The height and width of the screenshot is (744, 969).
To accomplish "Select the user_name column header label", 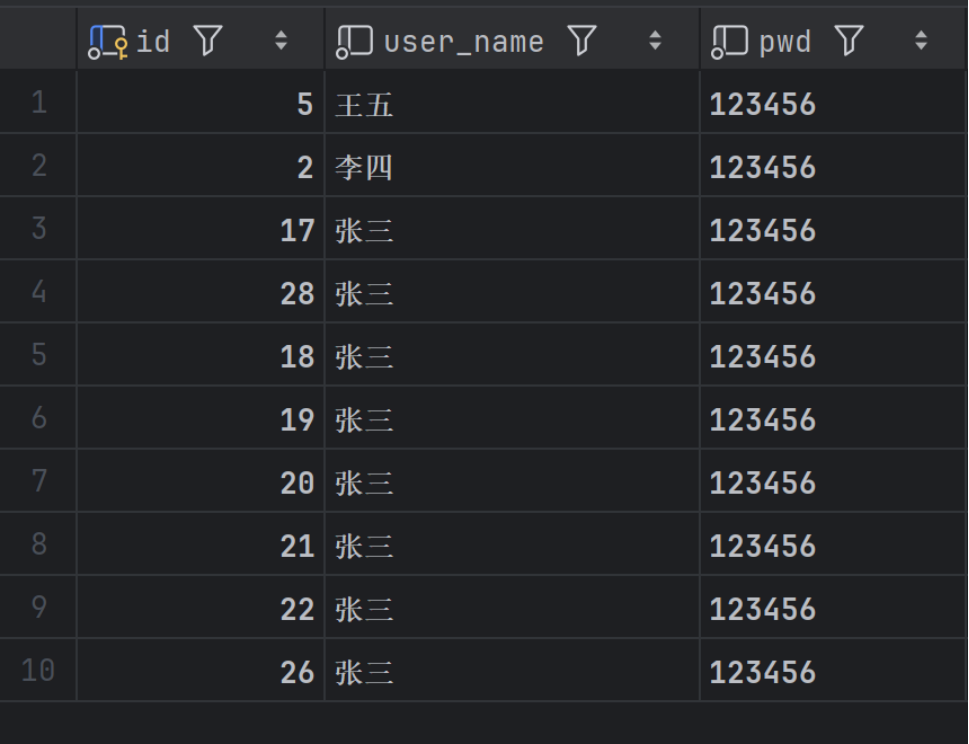I will [x=463, y=43].
